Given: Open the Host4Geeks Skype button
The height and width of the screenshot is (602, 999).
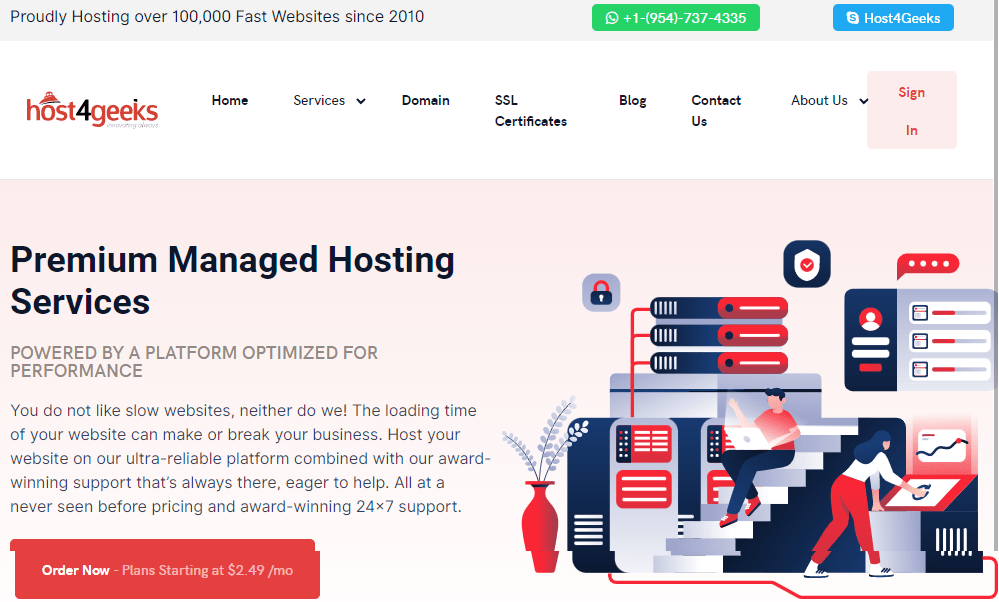Looking at the screenshot, I should 893,18.
